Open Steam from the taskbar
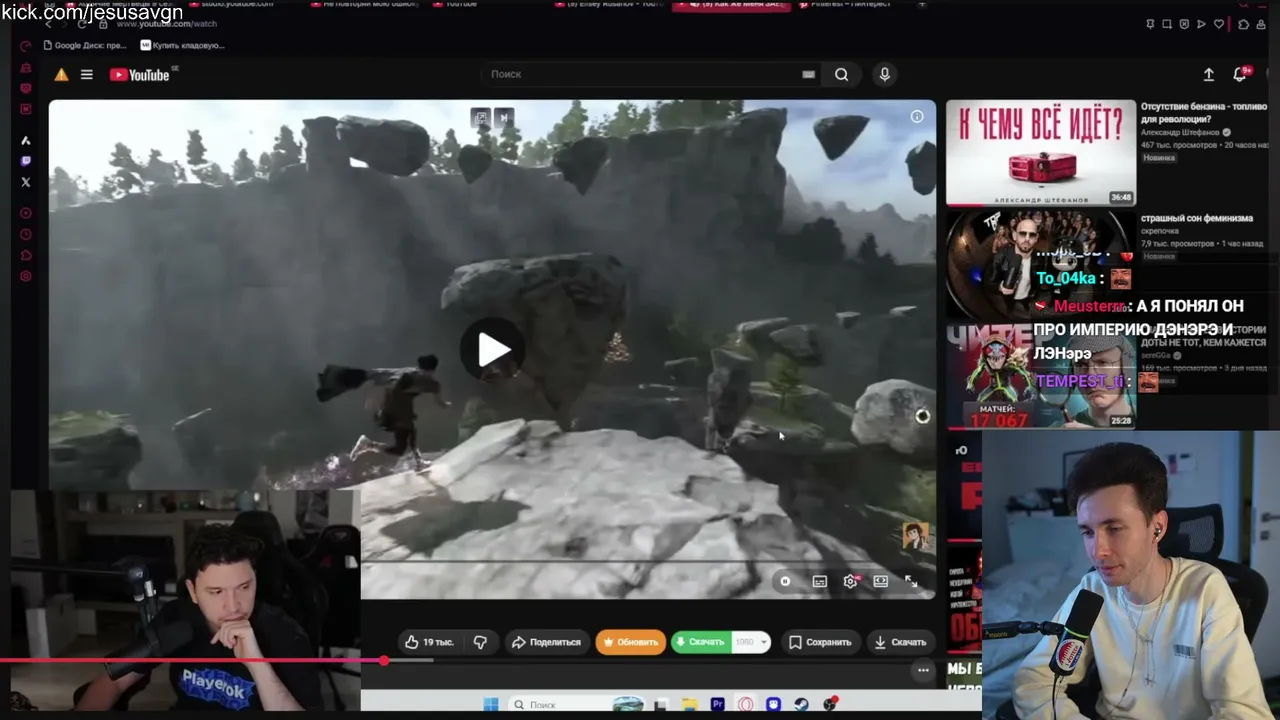Image resolution: width=1280 pixels, height=720 pixels. (801, 705)
